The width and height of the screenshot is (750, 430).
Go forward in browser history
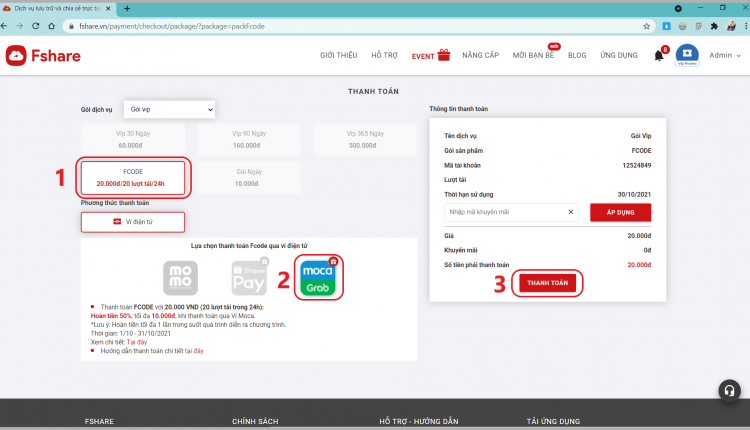tap(20, 26)
